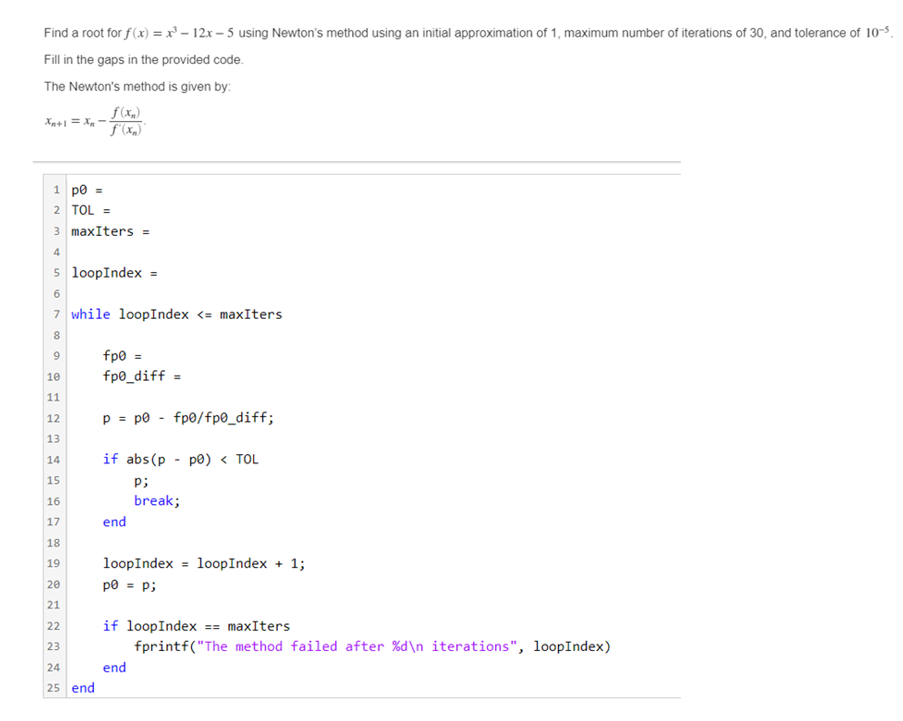Click the end keyword on line 17
Image resolution: width=903 pixels, height=721 pixels.
(x=113, y=521)
